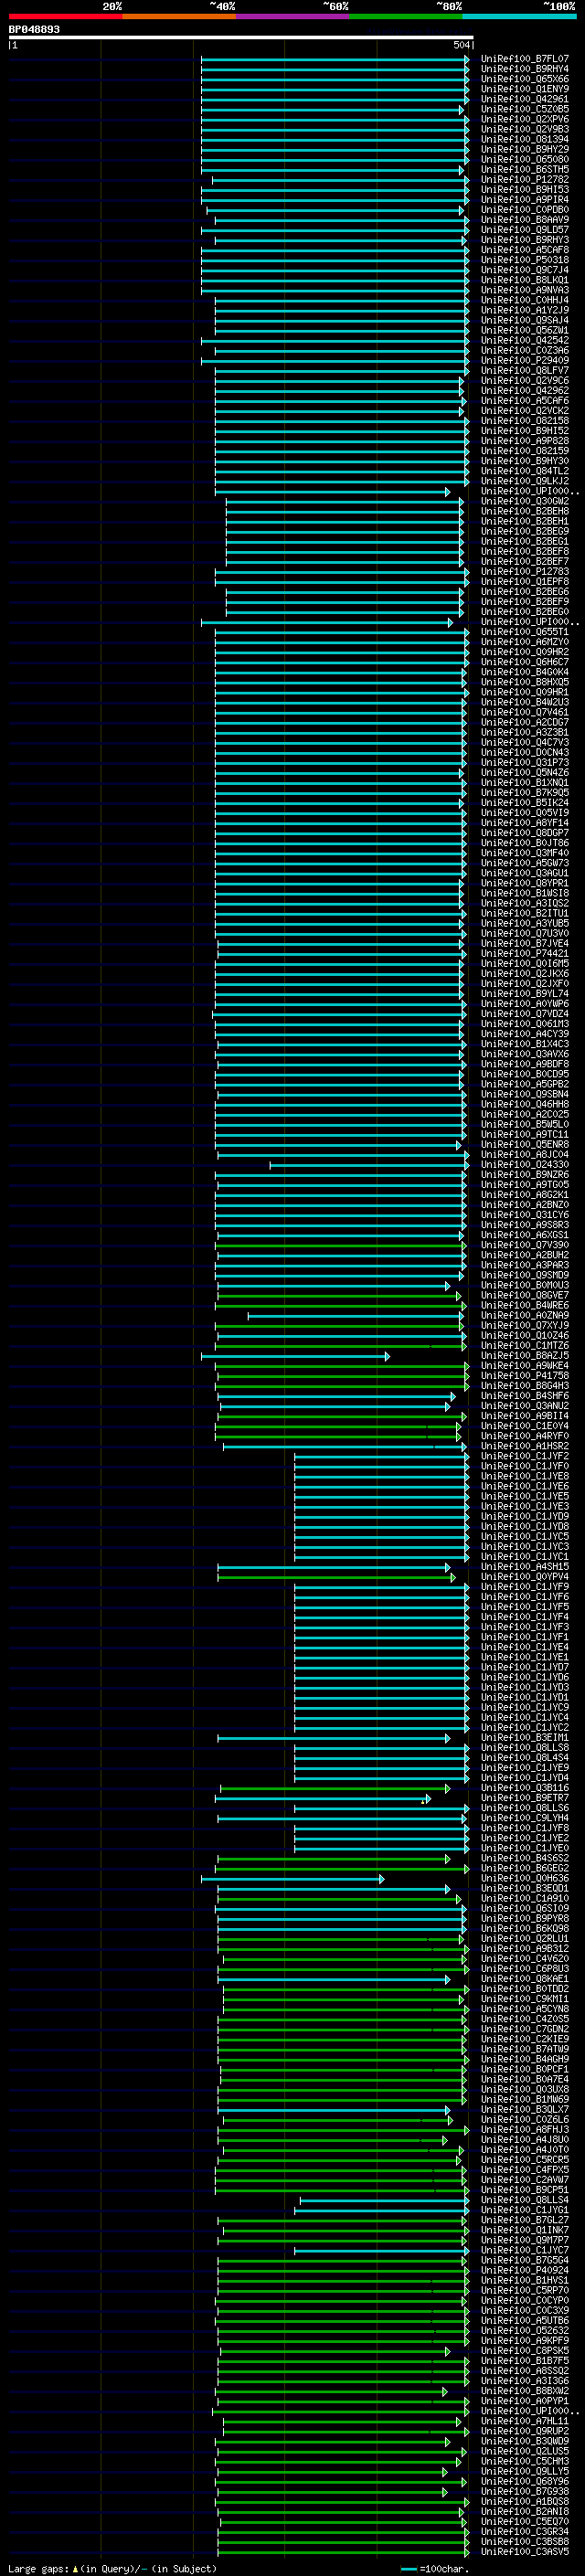Click the 504 query end position
The width and height of the screenshot is (585, 2576).
click(462, 45)
